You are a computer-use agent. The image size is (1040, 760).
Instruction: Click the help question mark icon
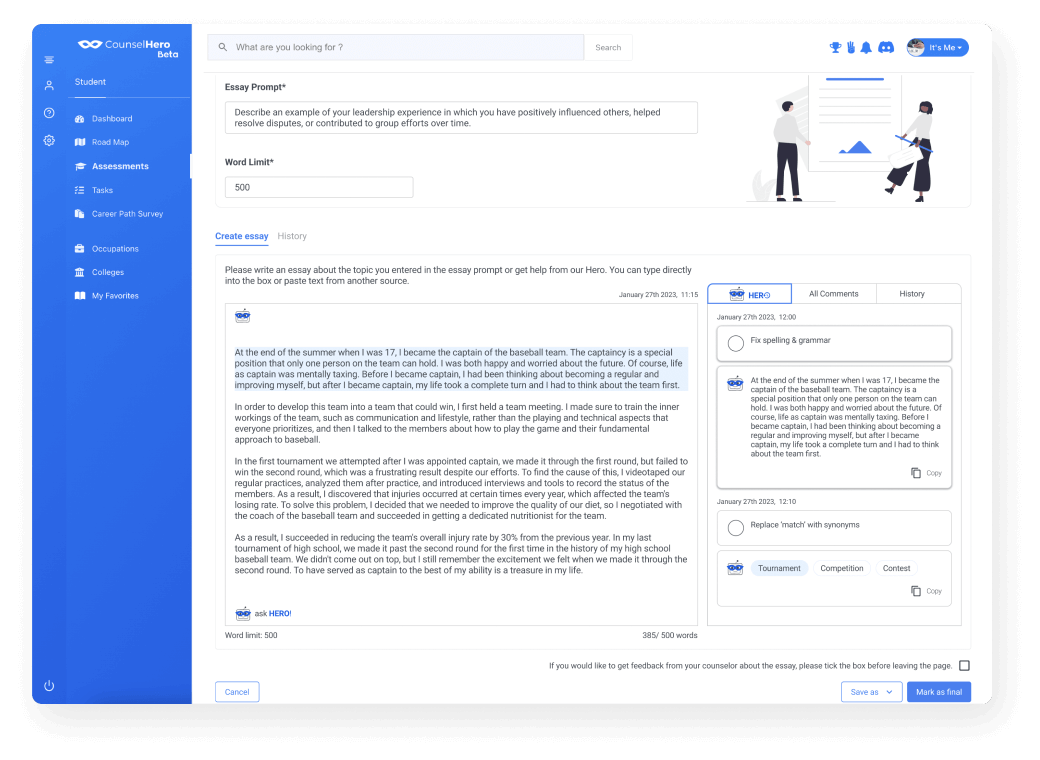[49, 113]
